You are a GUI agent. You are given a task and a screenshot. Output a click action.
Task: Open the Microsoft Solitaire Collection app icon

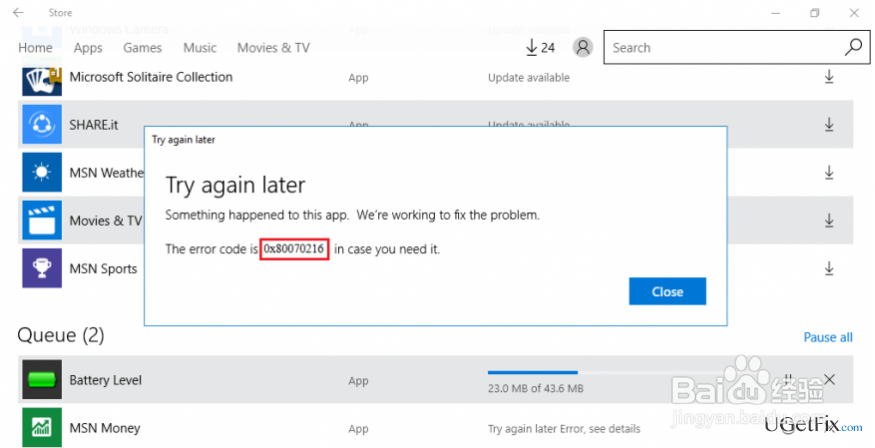click(42, 80)
